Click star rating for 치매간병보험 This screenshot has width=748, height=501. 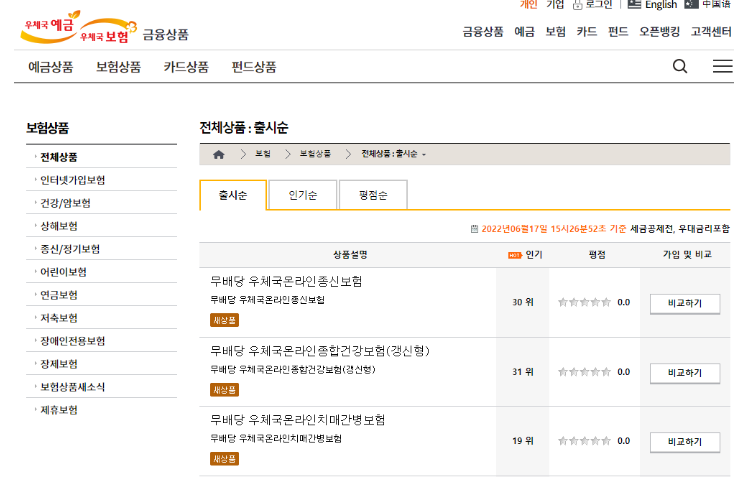[584, 441]
